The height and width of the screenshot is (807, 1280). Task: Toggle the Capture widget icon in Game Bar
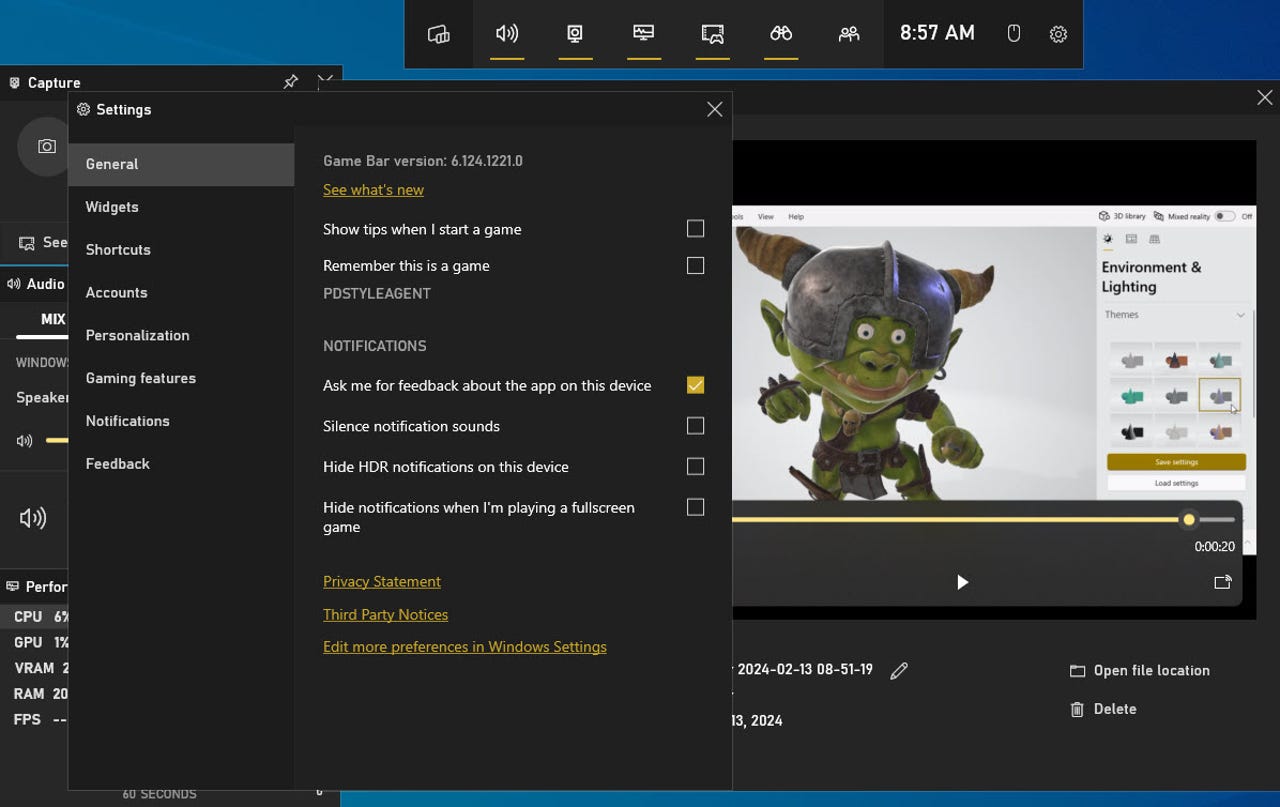[575, 34]
